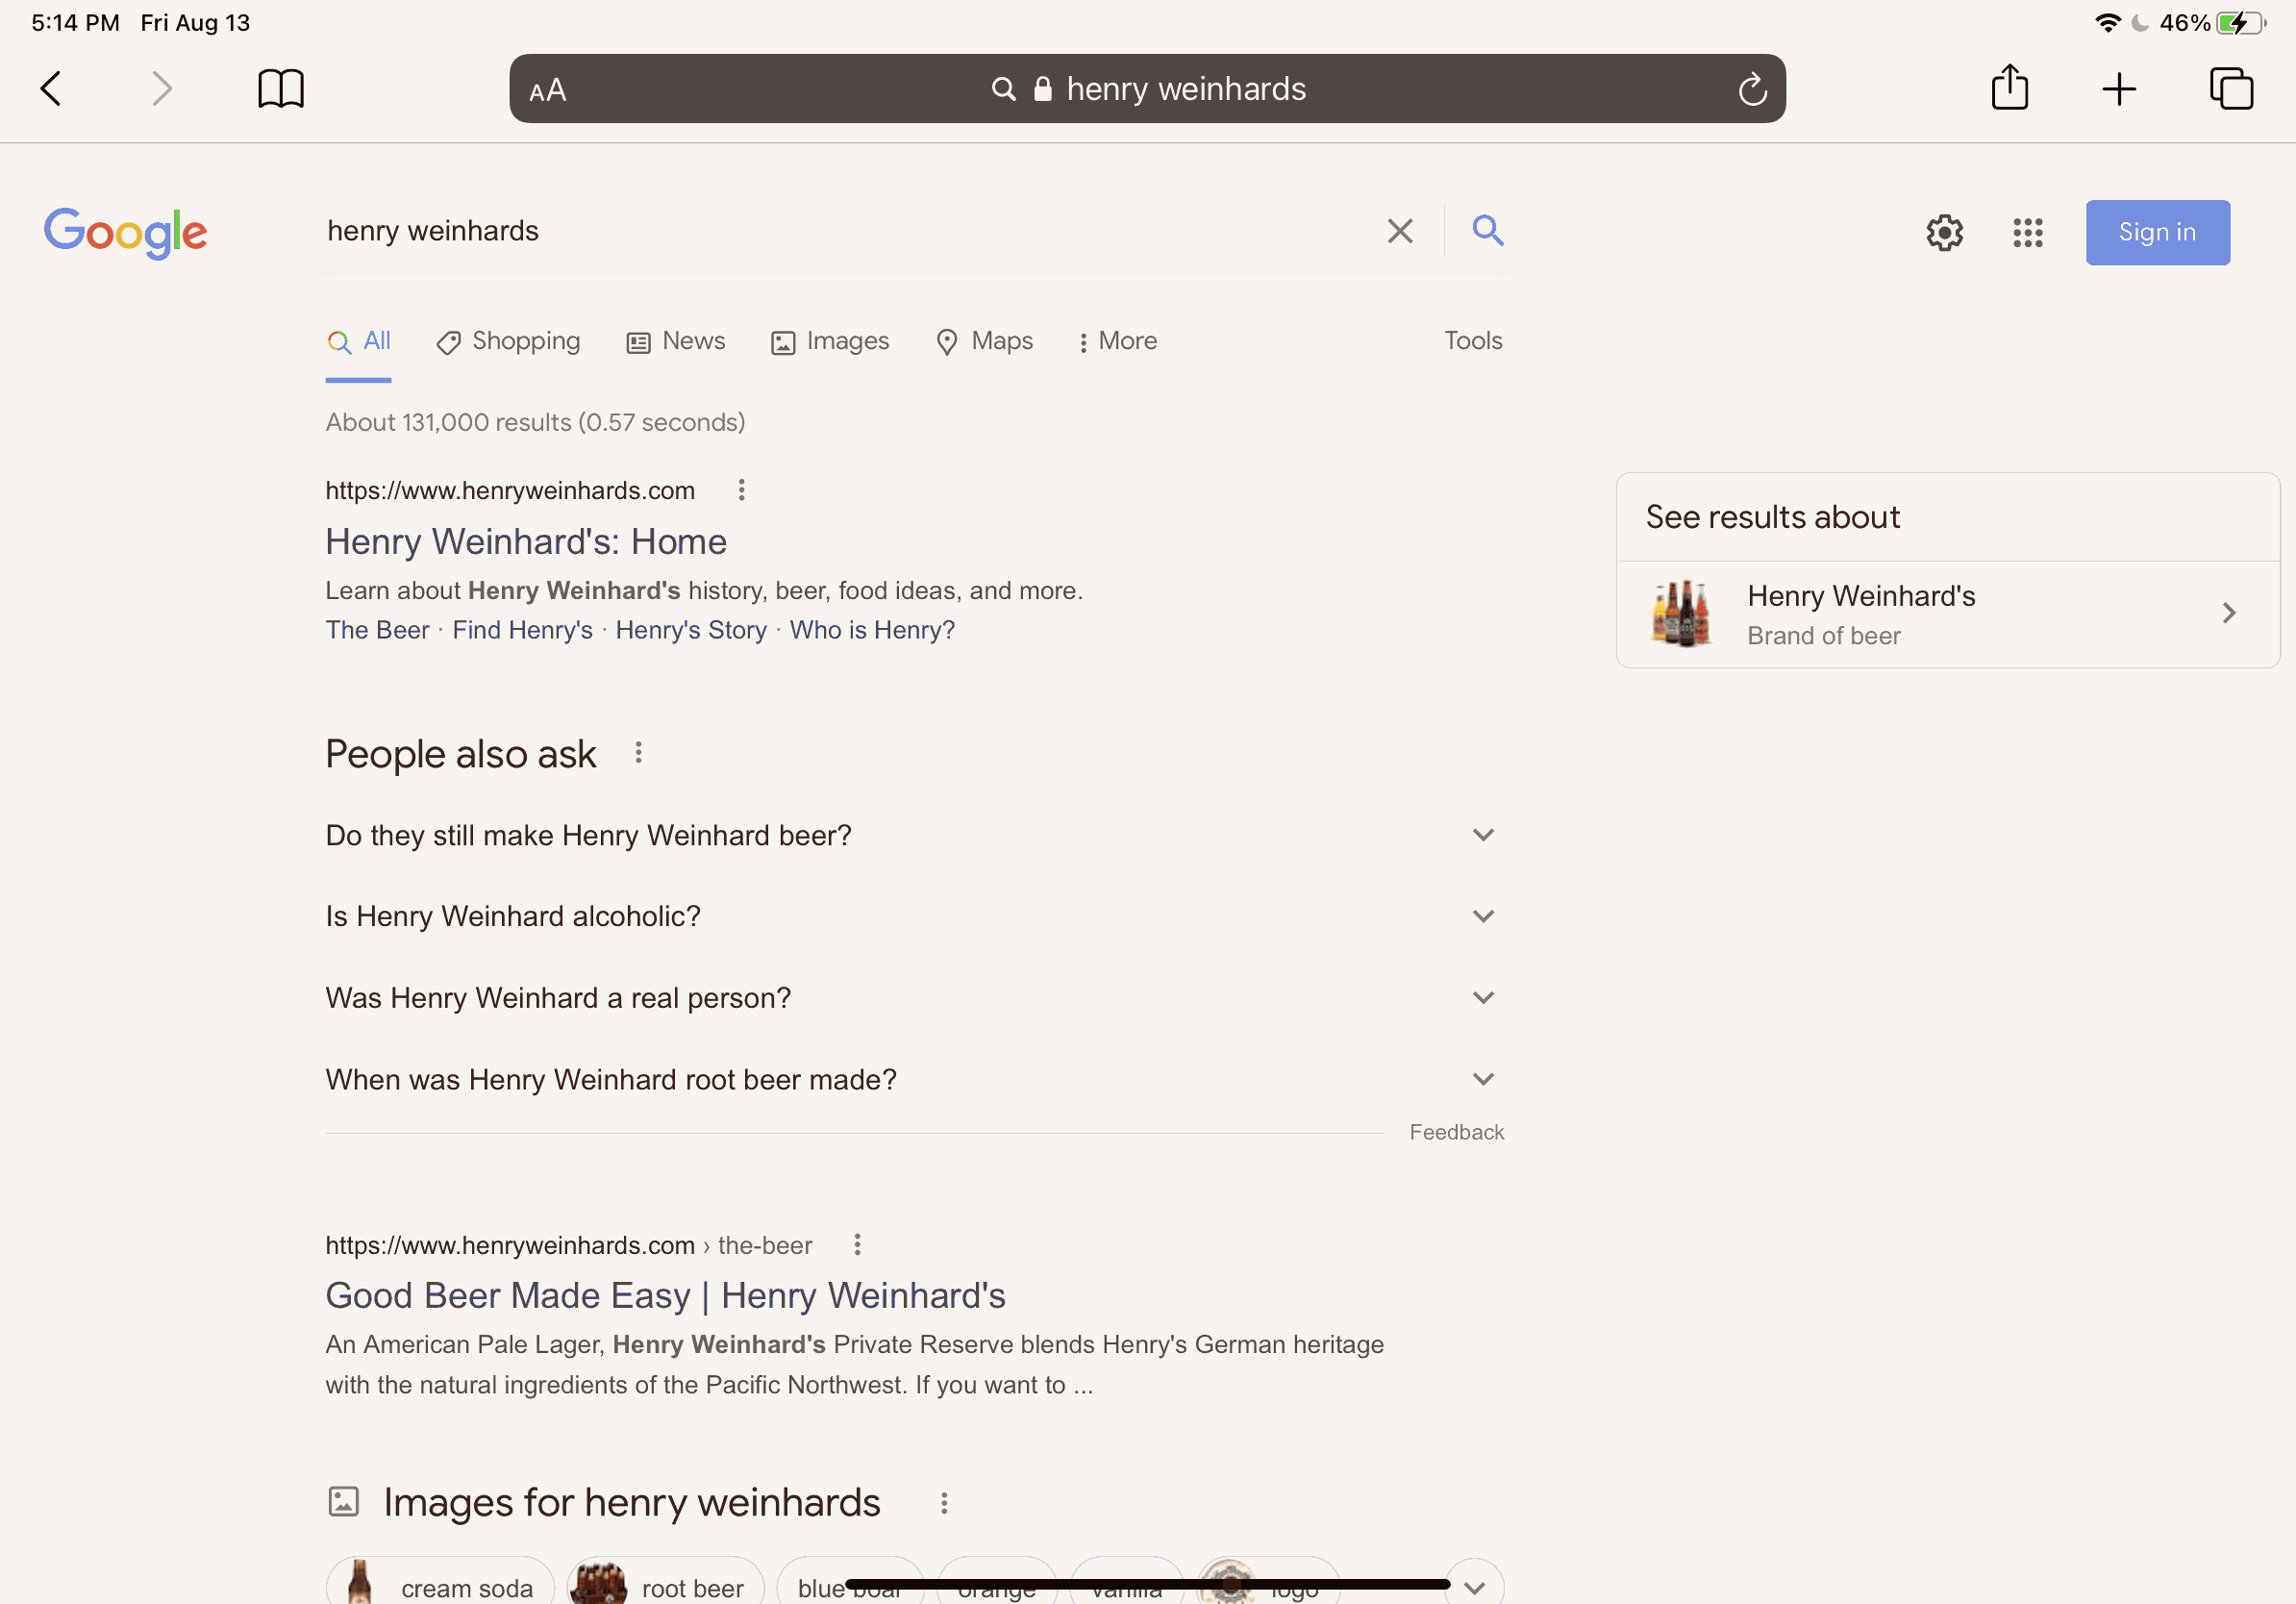2296x1604 pixels.
Task: Click the blue magnifier search icon
Action: tap(1487, 231)
